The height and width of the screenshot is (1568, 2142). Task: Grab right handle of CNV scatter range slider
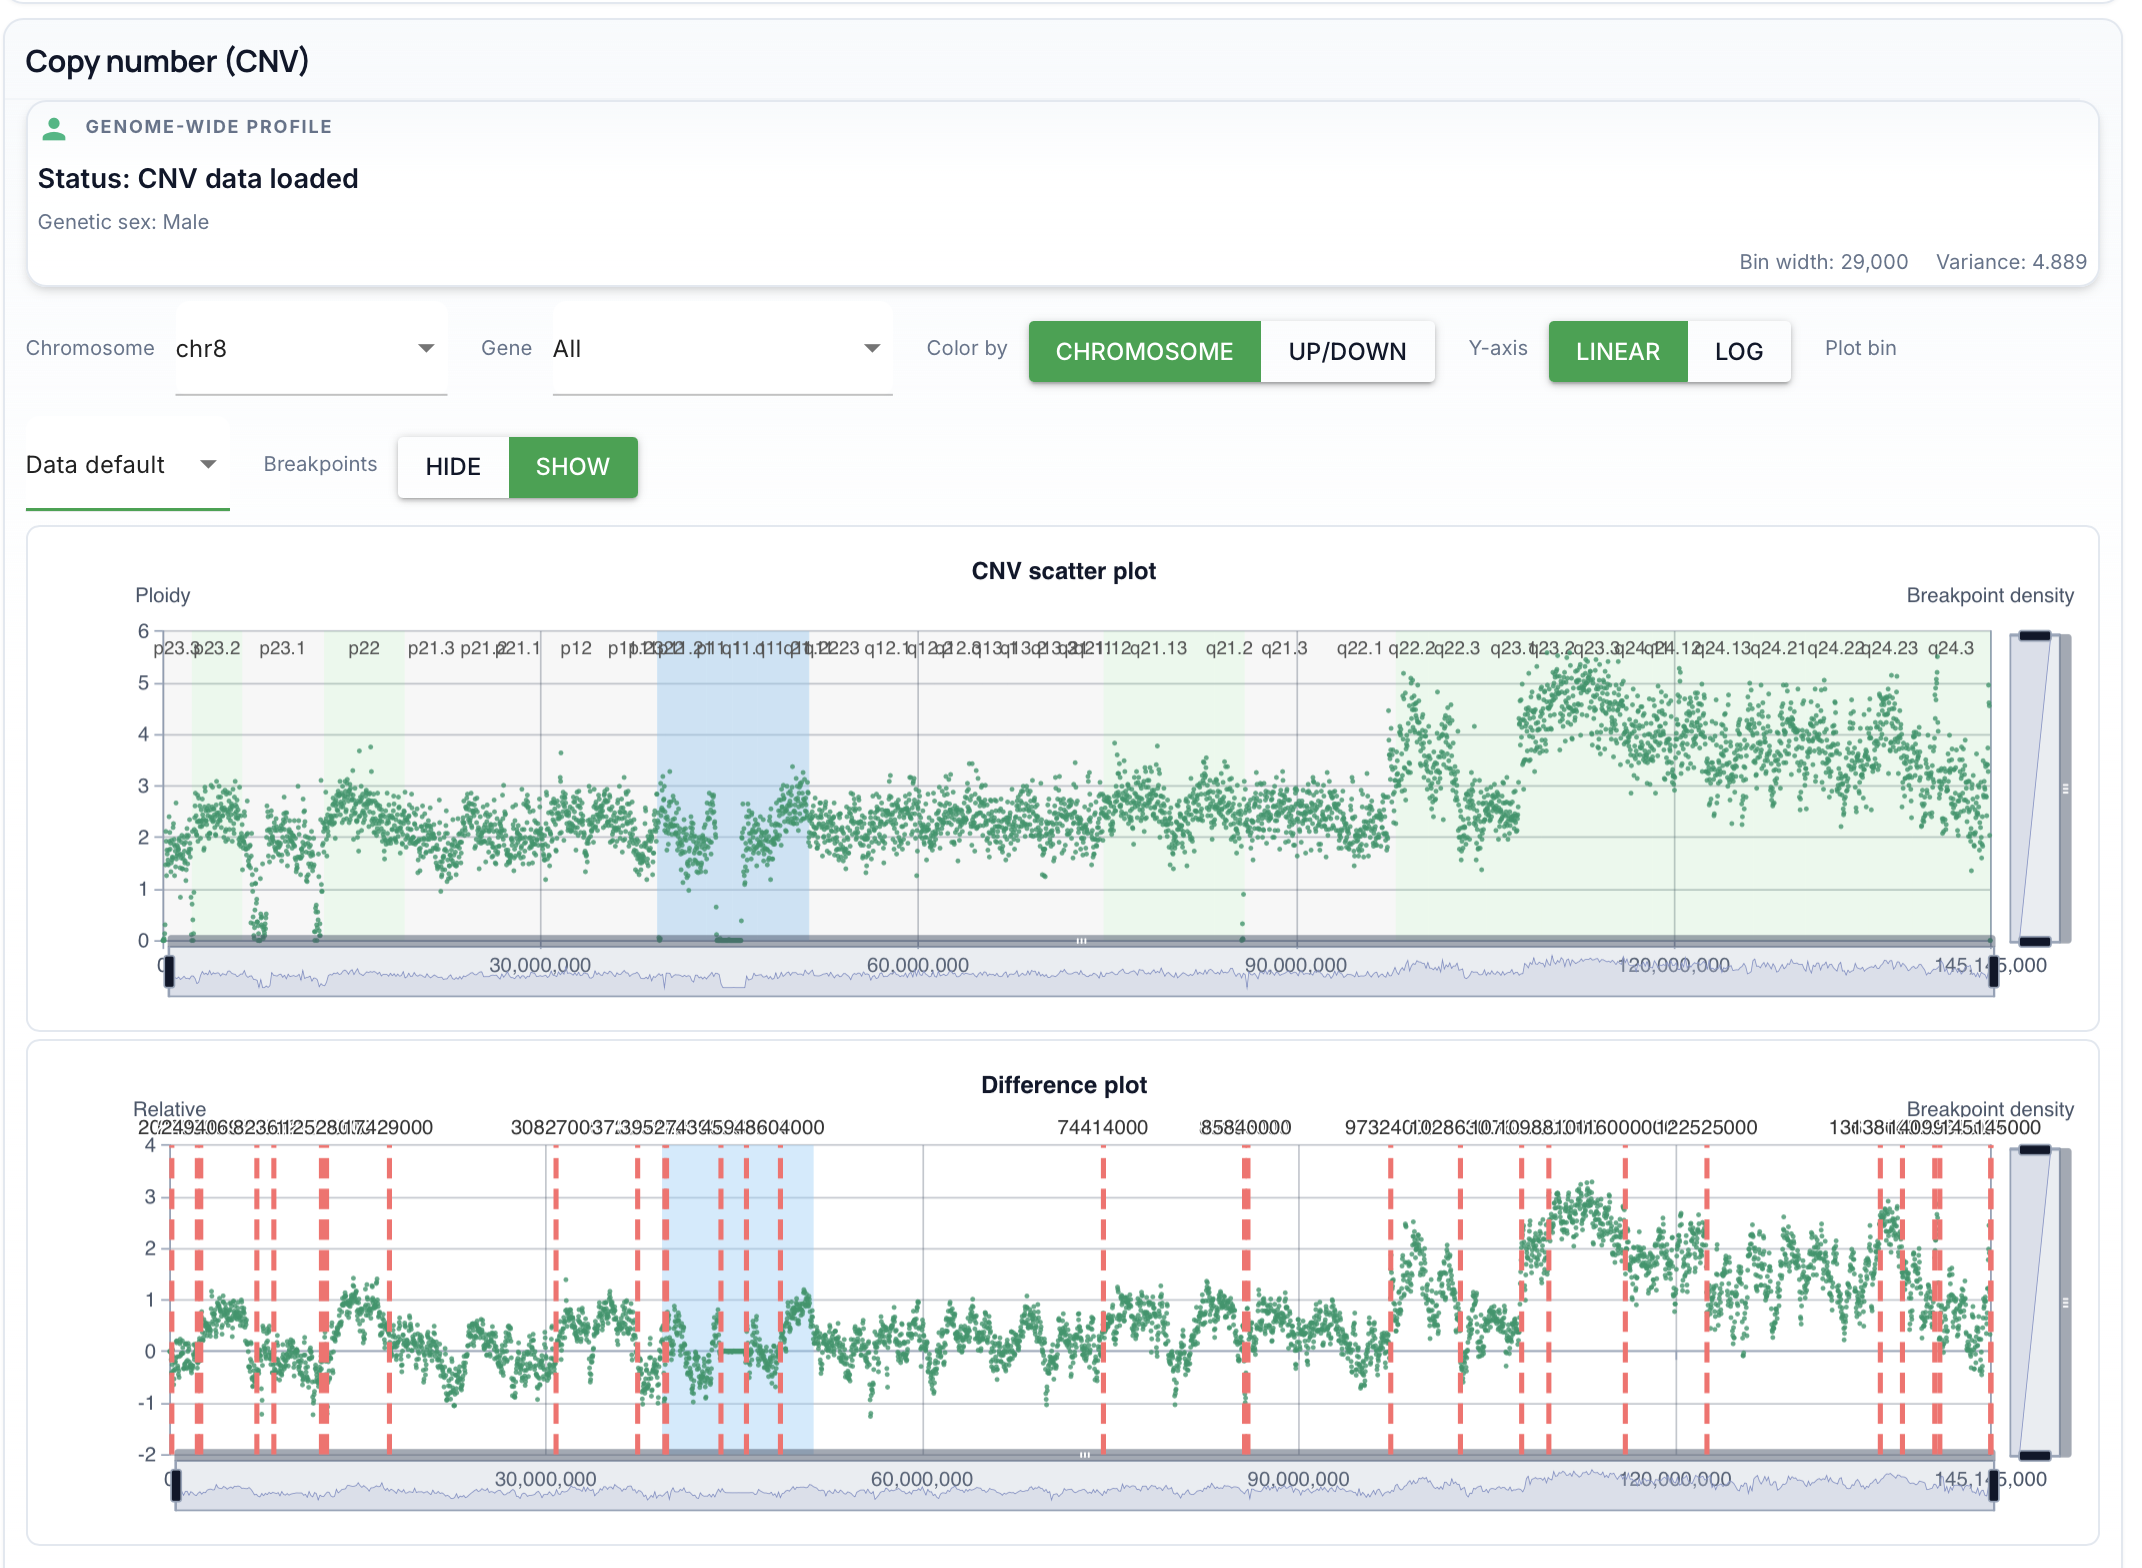[x=1993, y=970]
